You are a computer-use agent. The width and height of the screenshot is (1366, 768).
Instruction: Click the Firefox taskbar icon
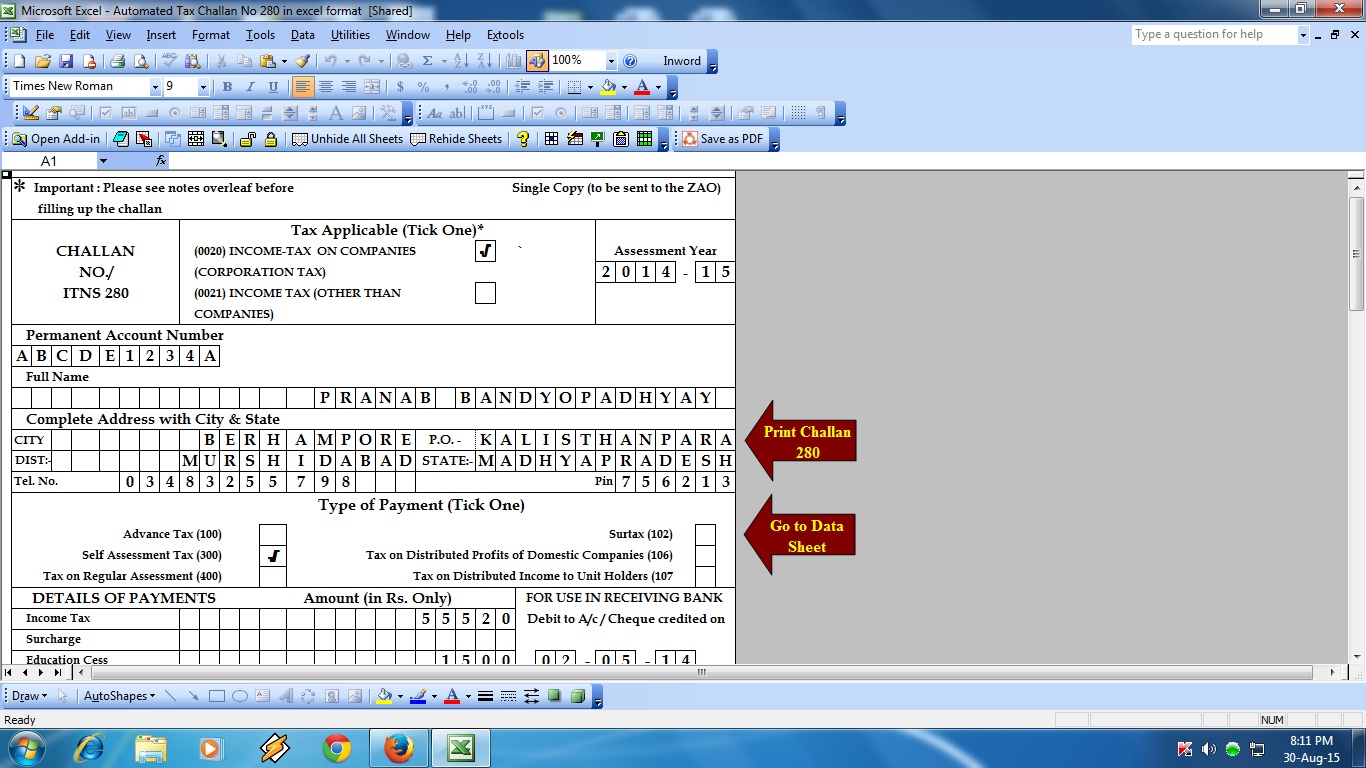(399, 748)
